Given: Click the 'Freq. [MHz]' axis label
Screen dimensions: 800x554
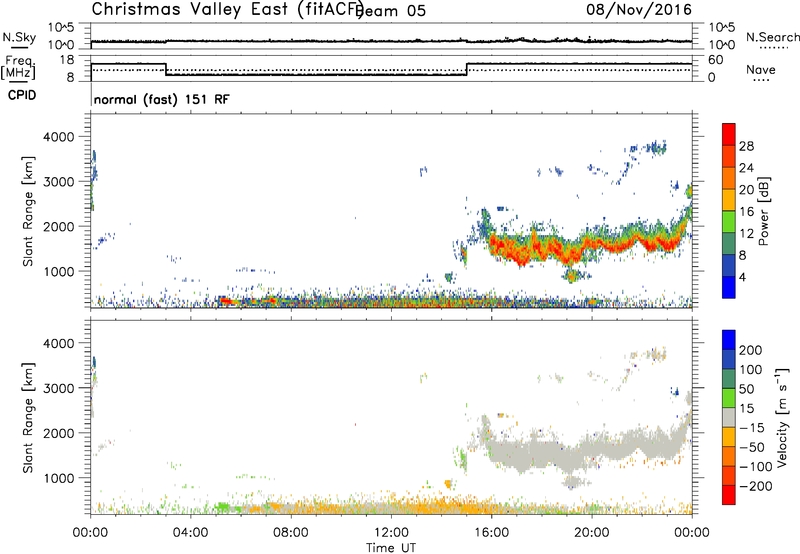Looking at the screenshot, I should (x=18, y=67).
